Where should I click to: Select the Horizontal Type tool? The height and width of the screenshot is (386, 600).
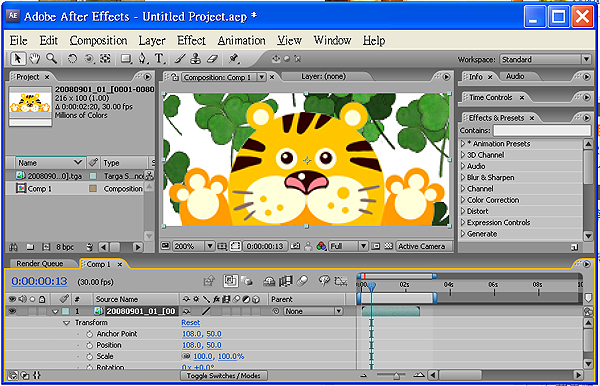pyautogui.click(x=159, y=59)
